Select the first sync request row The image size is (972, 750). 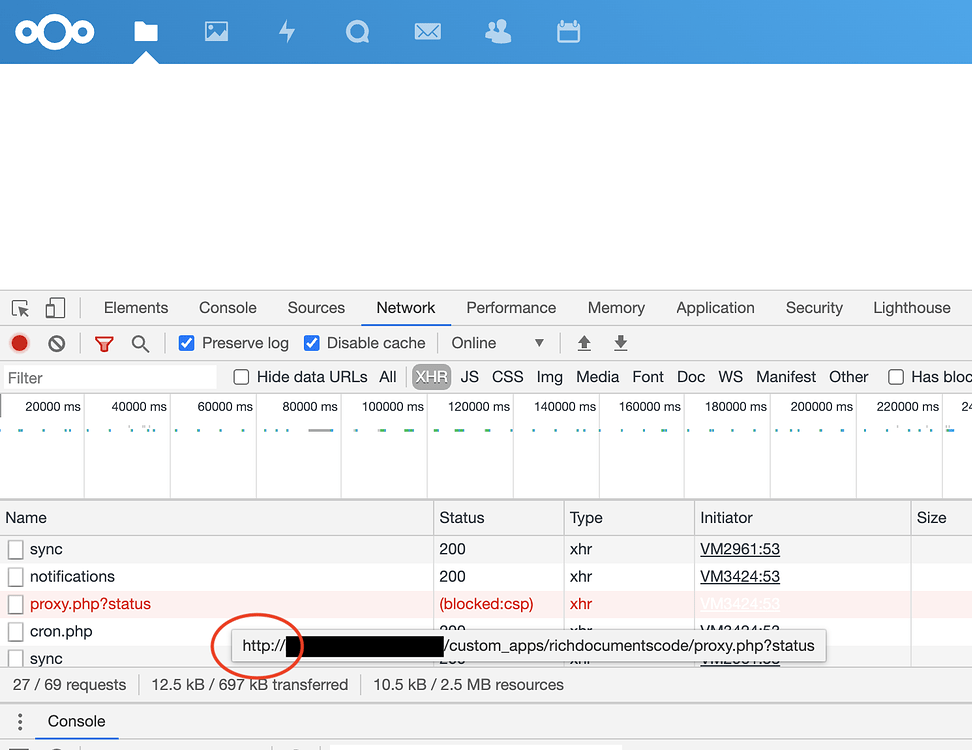486,549
